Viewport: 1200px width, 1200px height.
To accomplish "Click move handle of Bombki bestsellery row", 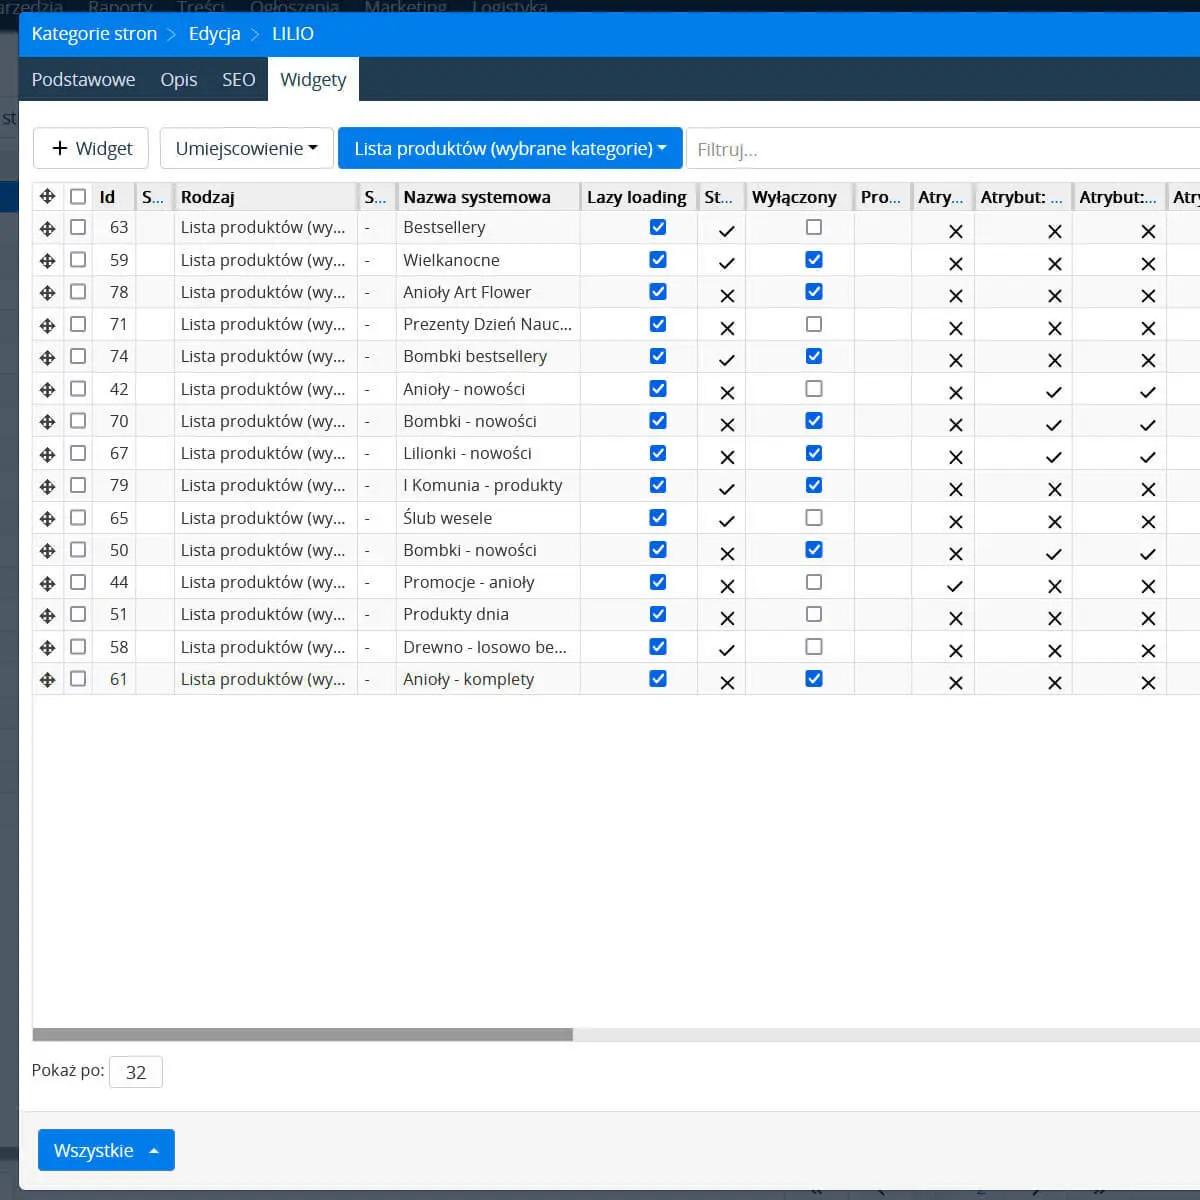I will [47, 358].
